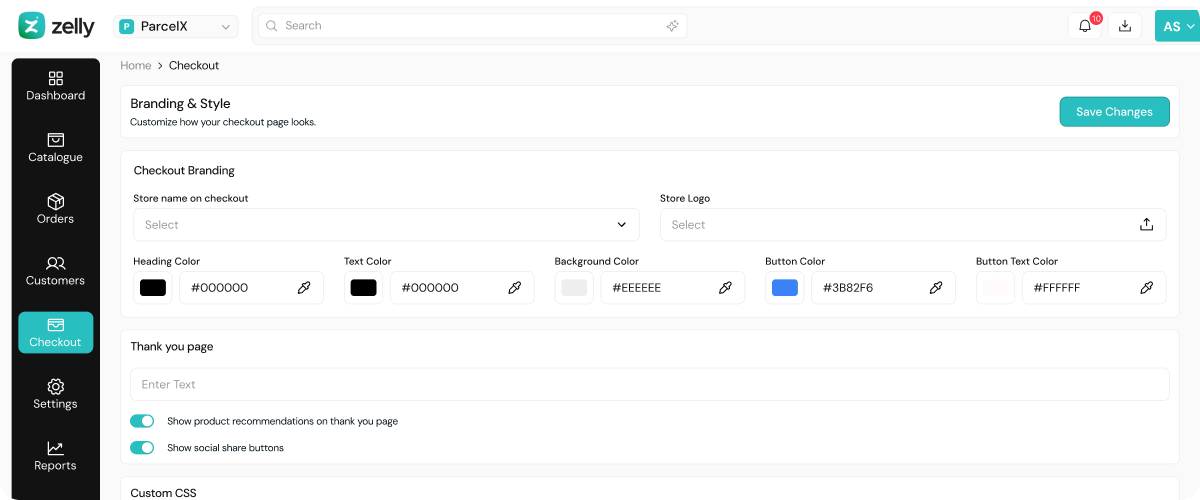Open the AS user account menu
Image resolution: width=1200 pixels, height=500 pixels.
tap(1177, 27)
